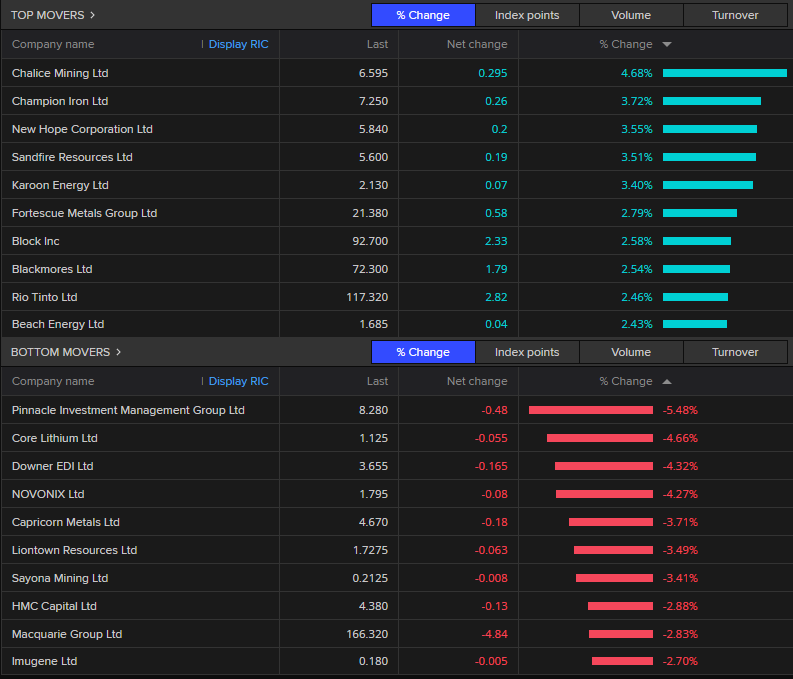Click the 1.7275 last price of Liontown
The image size is (793, 679).
pyautogui.click(x=370, y=550)
